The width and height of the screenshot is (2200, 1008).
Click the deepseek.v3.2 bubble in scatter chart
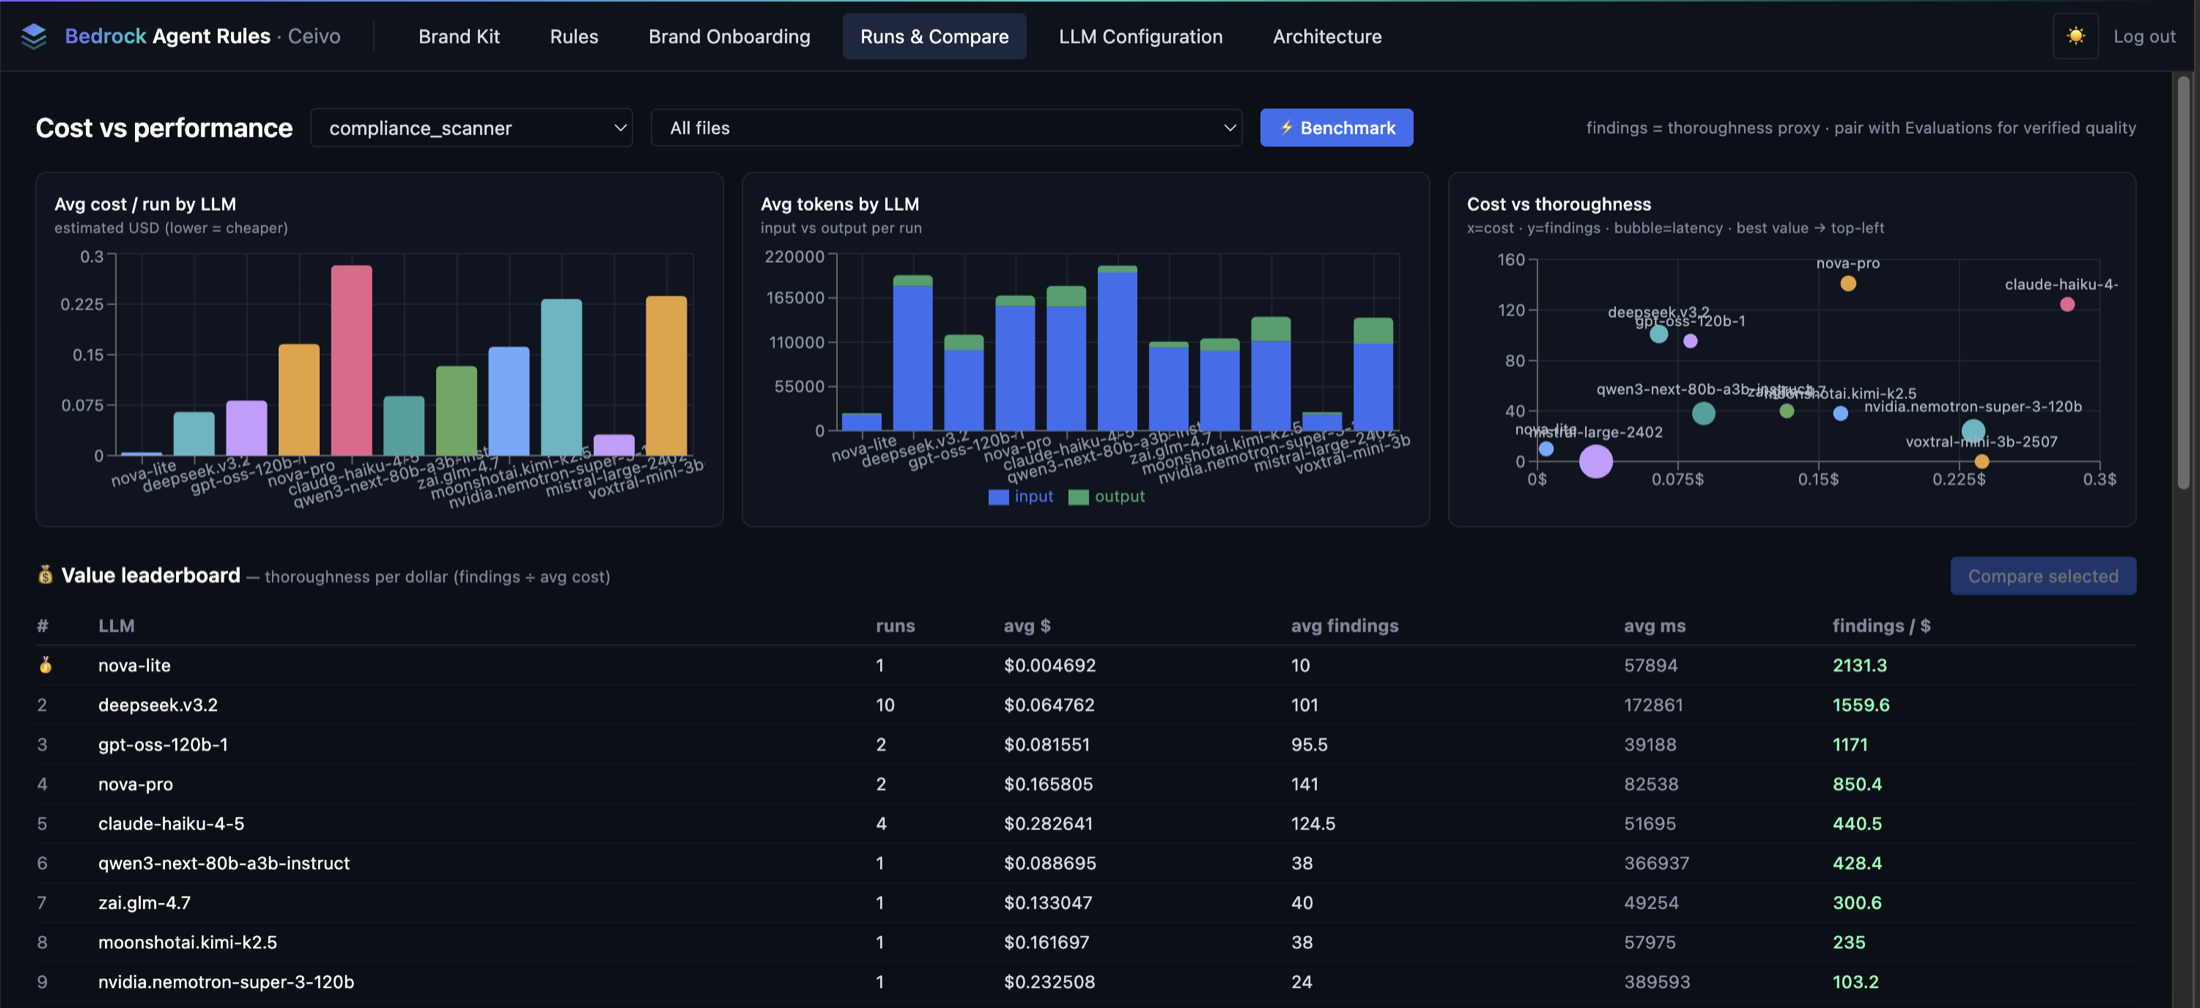1659,334
